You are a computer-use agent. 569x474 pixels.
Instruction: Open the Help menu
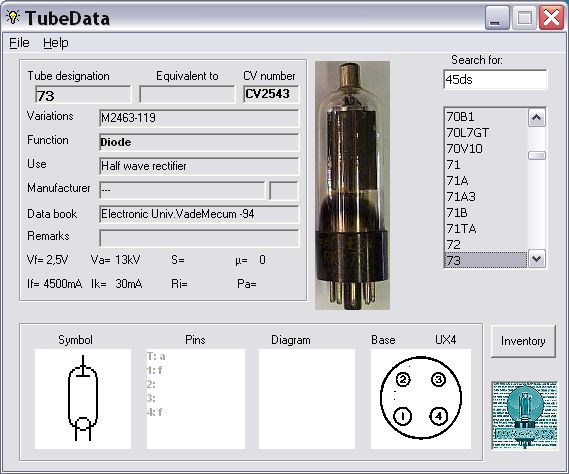click(56, 43)
